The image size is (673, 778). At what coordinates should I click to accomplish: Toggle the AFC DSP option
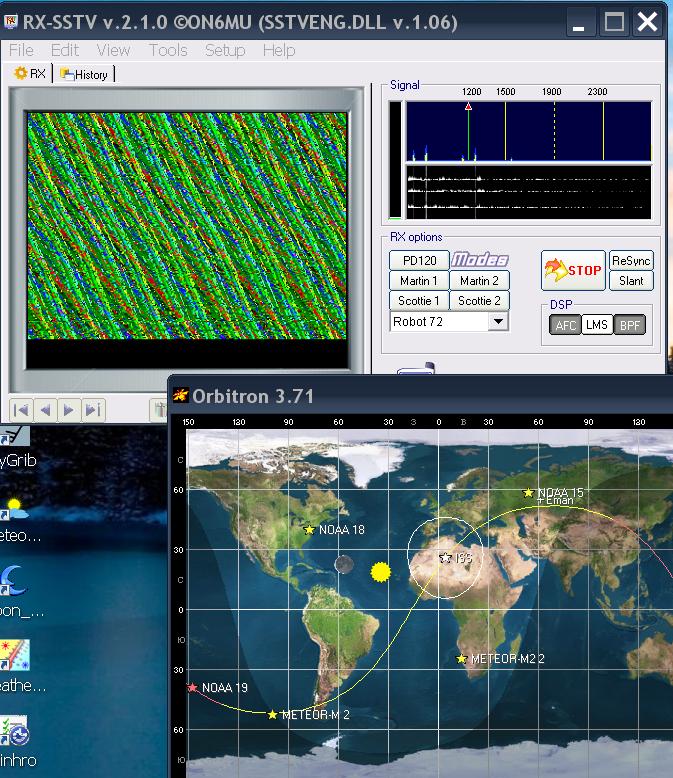565,325
